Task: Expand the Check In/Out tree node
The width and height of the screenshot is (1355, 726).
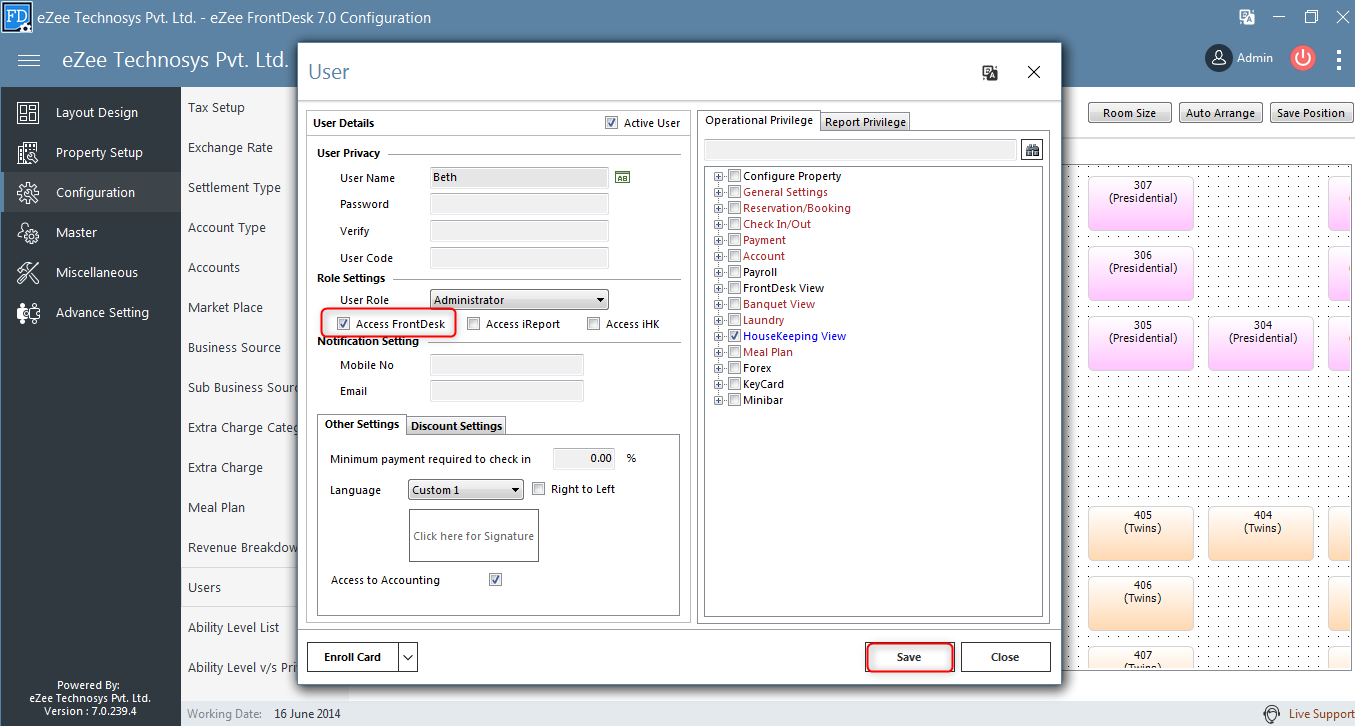Action: 718,224
